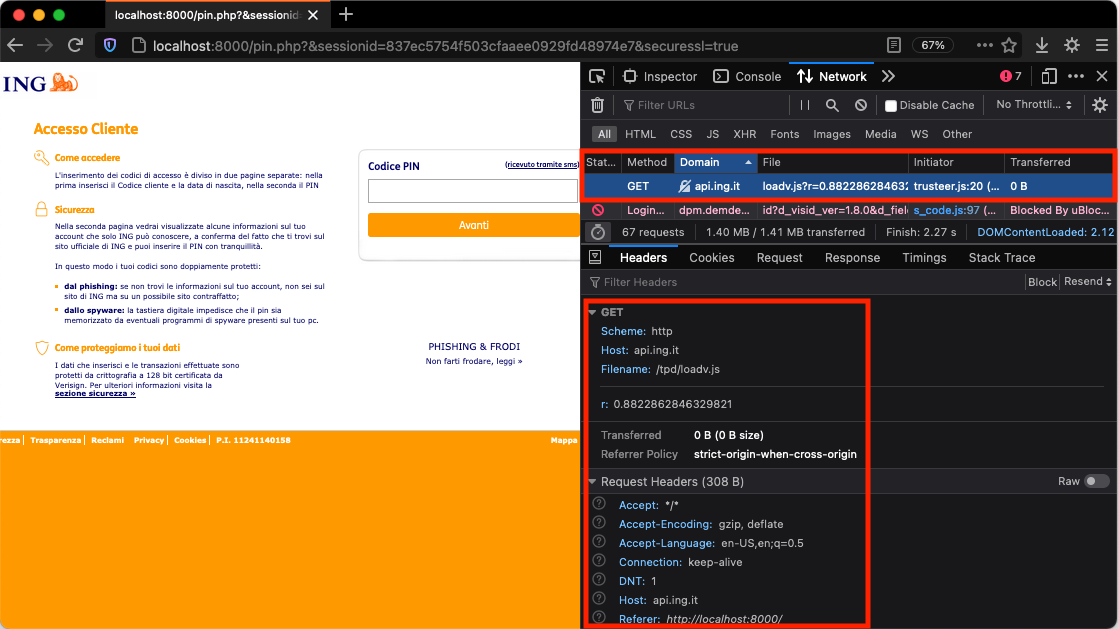This screenshot has height=629, width=1119.
Task: Filter requests by XHR type
Action: [x=744, y=134]
